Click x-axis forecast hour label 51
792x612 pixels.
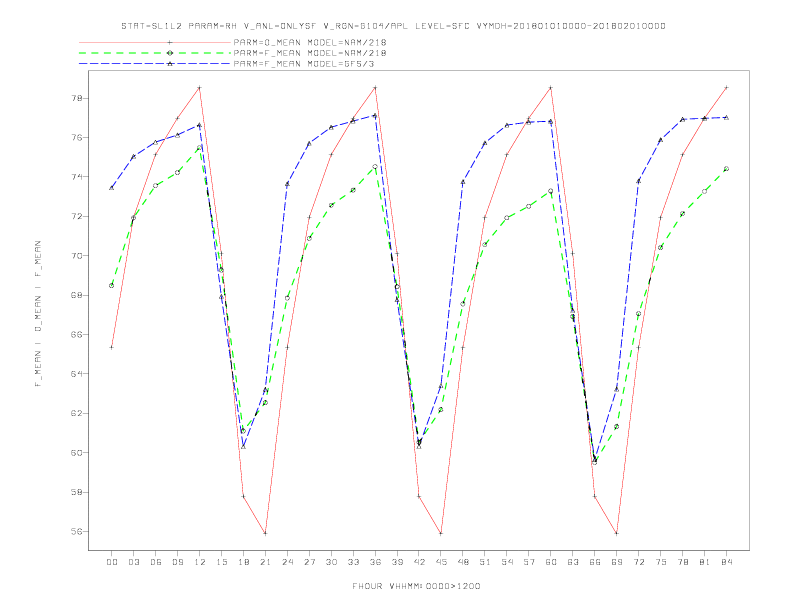(485, 562)
